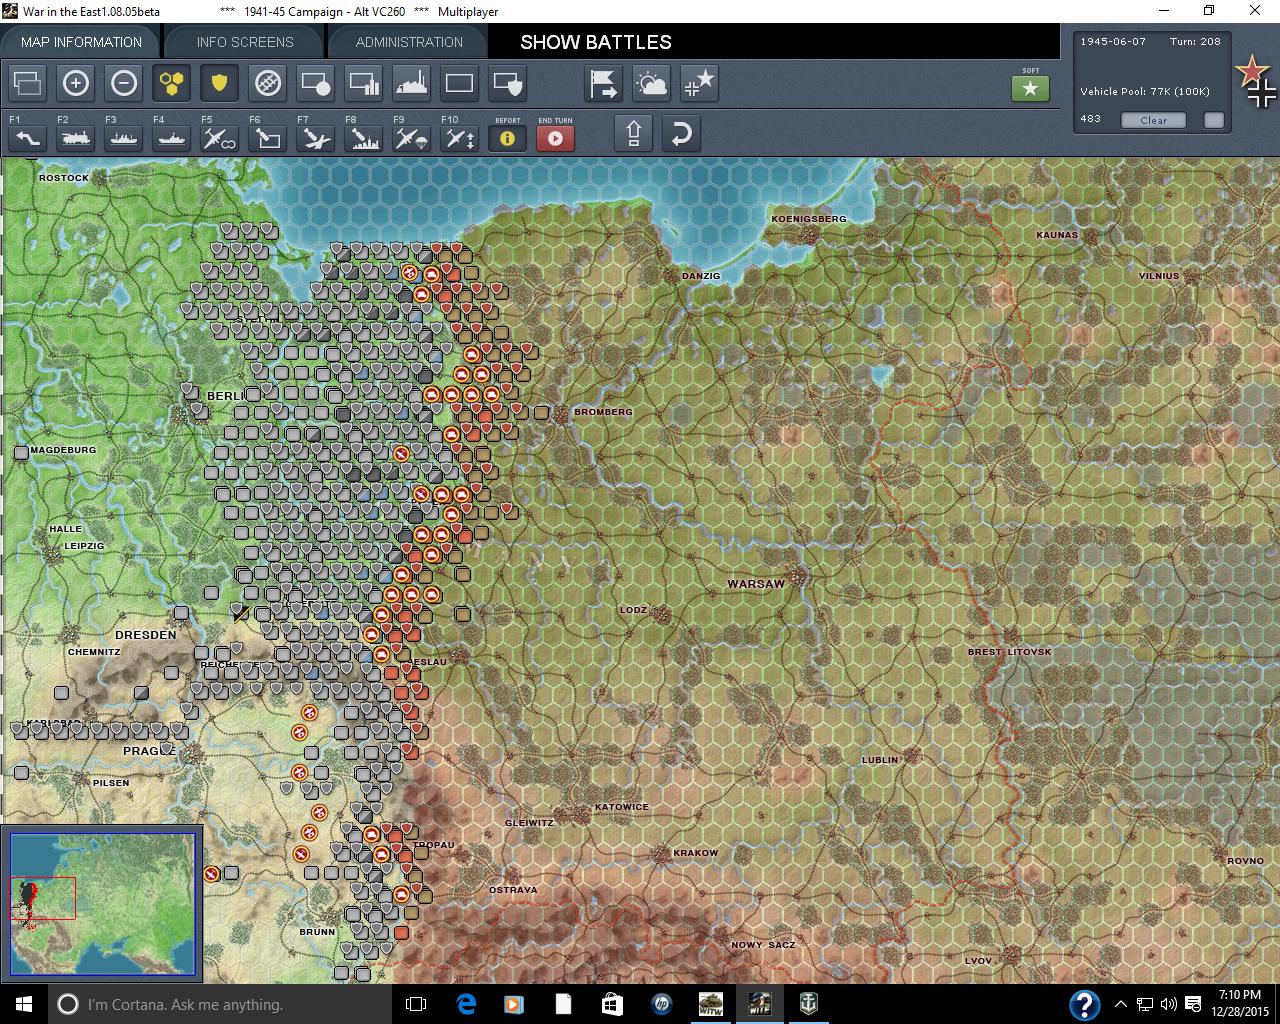The width and height of the screenshot is (1280, 1024).
Task: Switch to the INFO SCREENS tab
Action: 245,42
